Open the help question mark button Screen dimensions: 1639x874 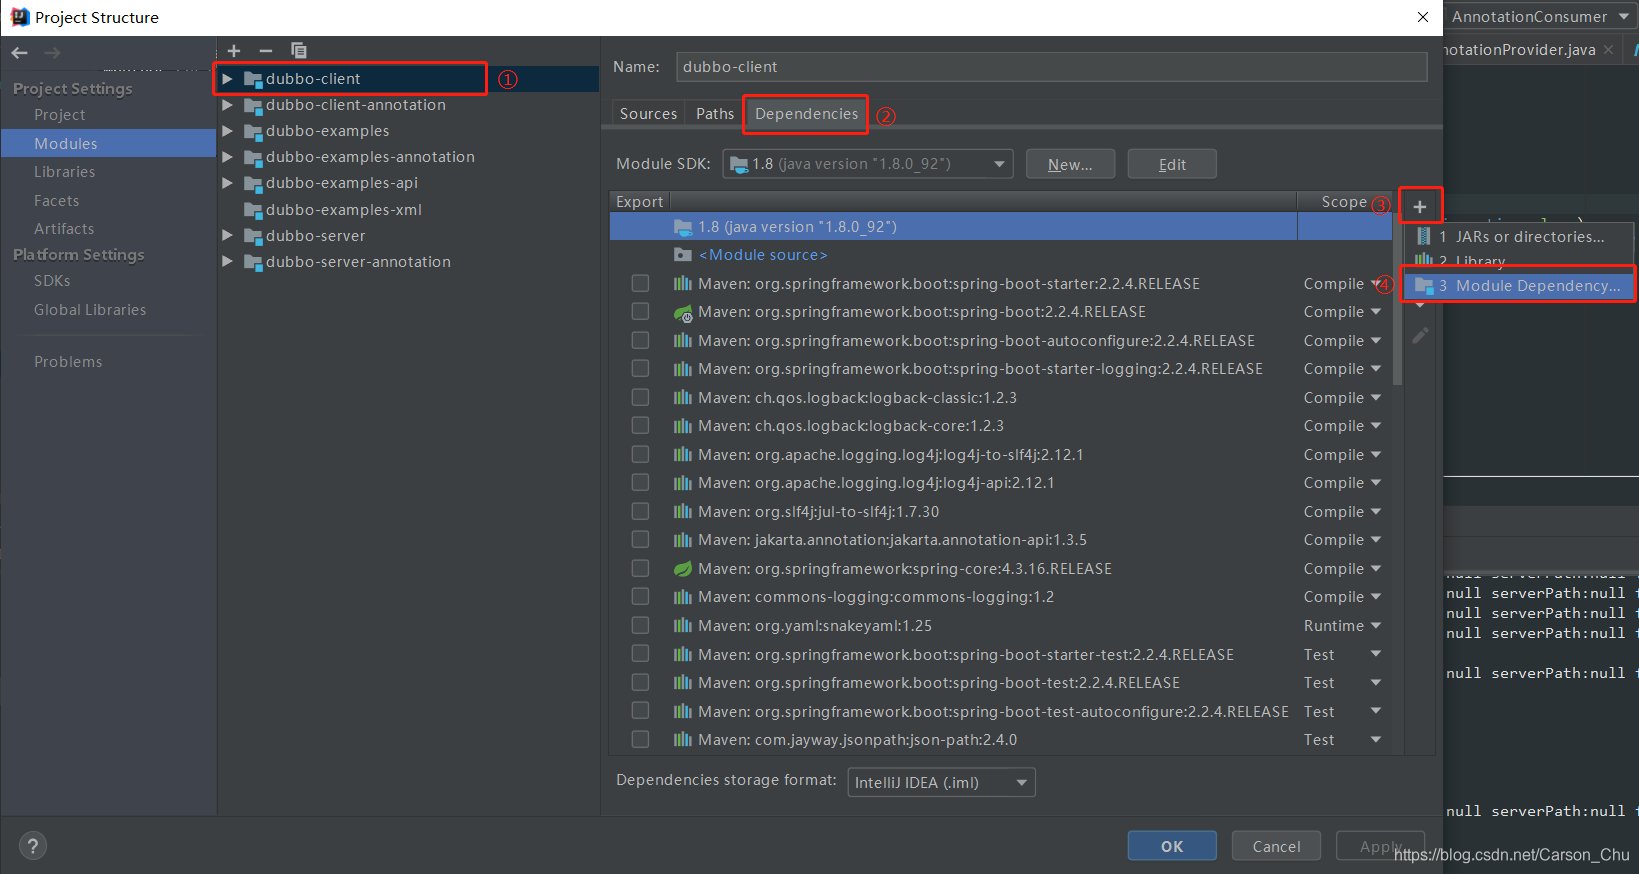click(x=33, y=846)
